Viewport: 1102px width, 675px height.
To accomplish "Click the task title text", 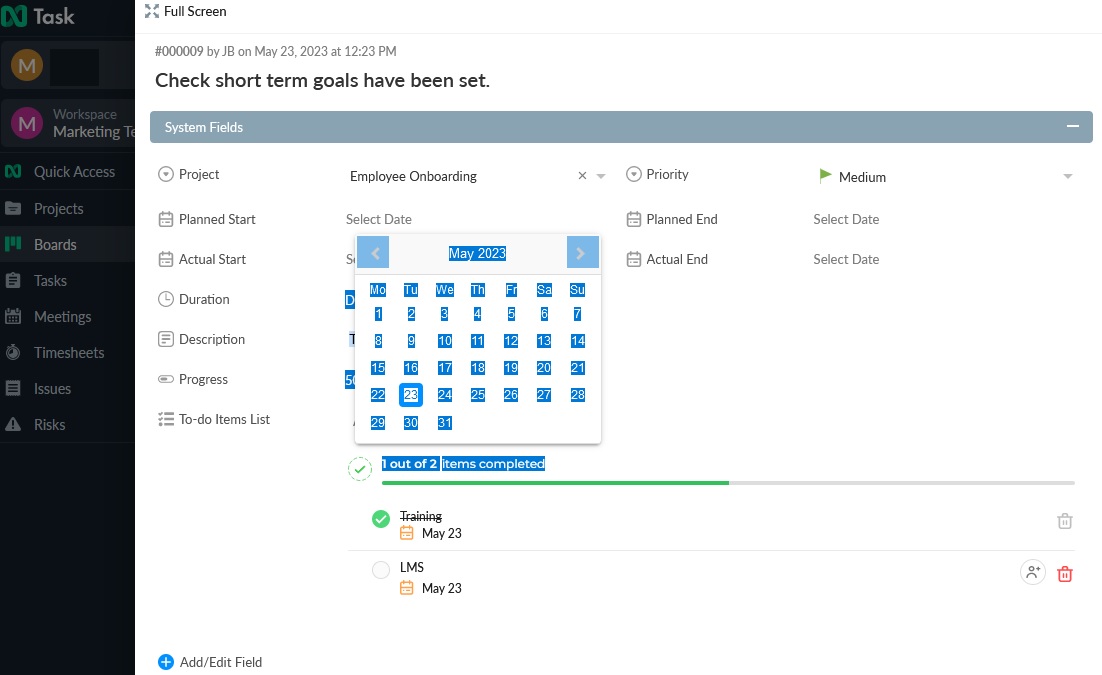I will click(322, 80).
